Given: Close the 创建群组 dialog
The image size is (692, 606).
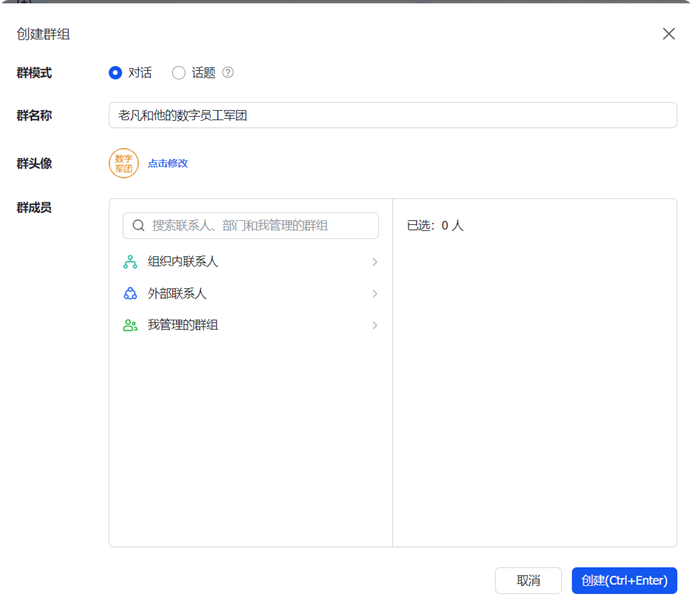Looking at the screenshot, I should tap(669, 34).
